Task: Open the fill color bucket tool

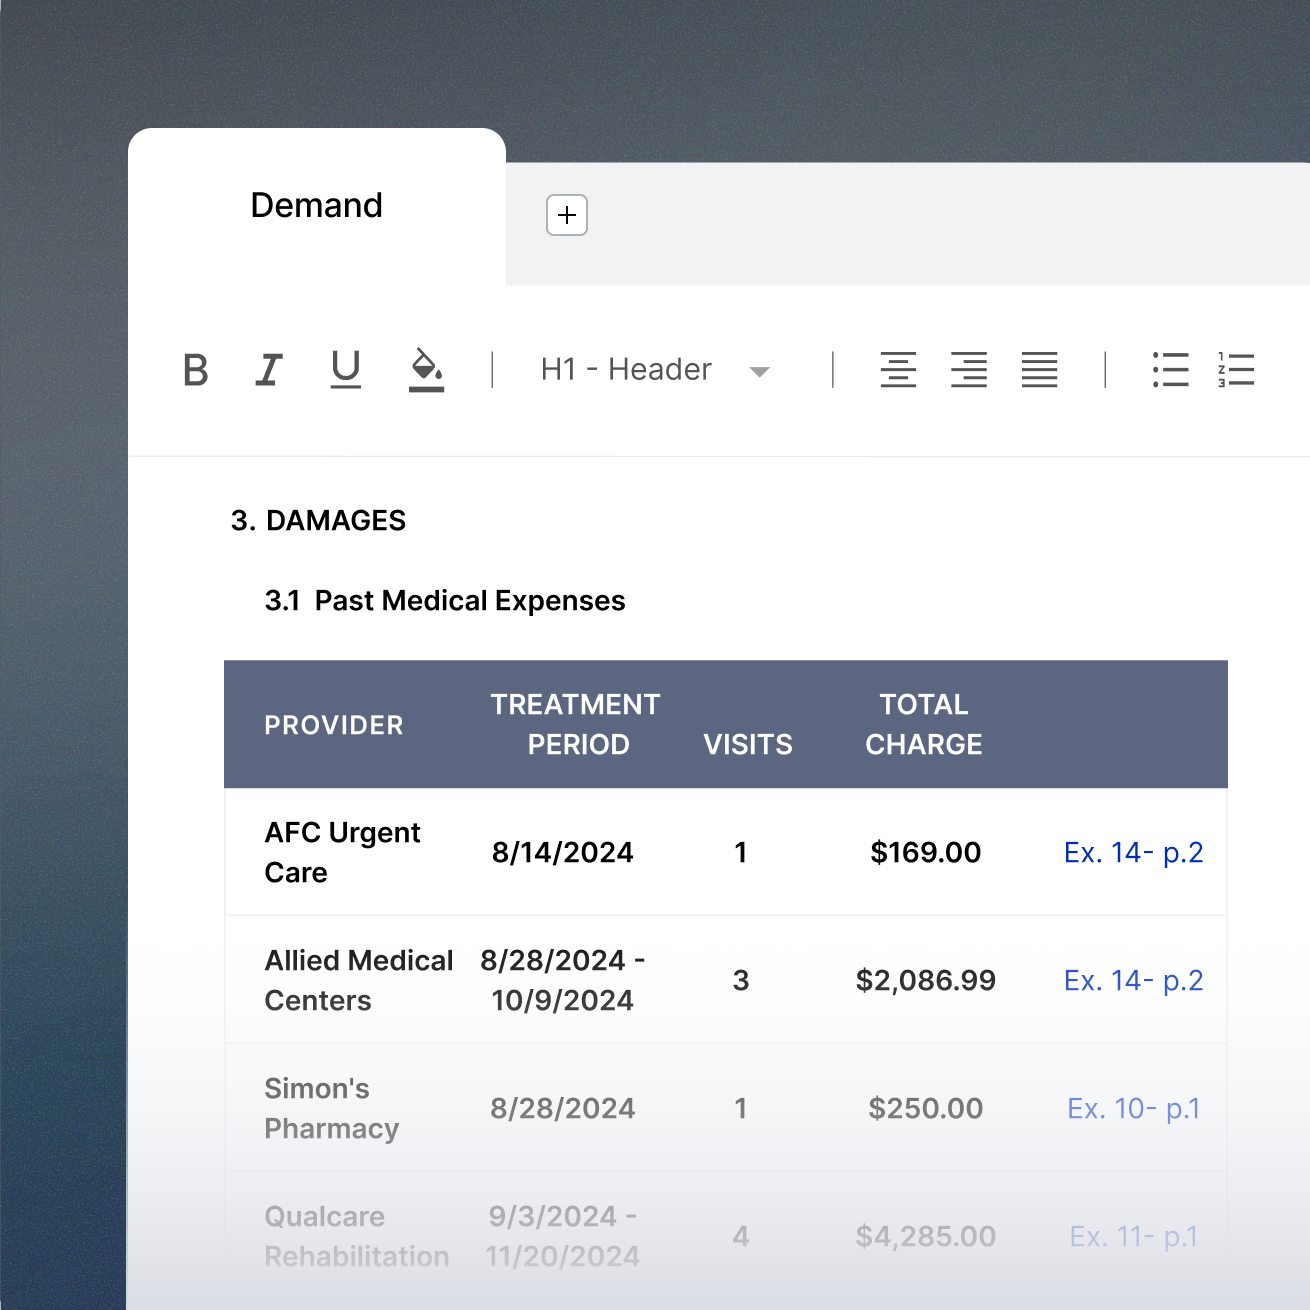Action: tap(426, 370)
